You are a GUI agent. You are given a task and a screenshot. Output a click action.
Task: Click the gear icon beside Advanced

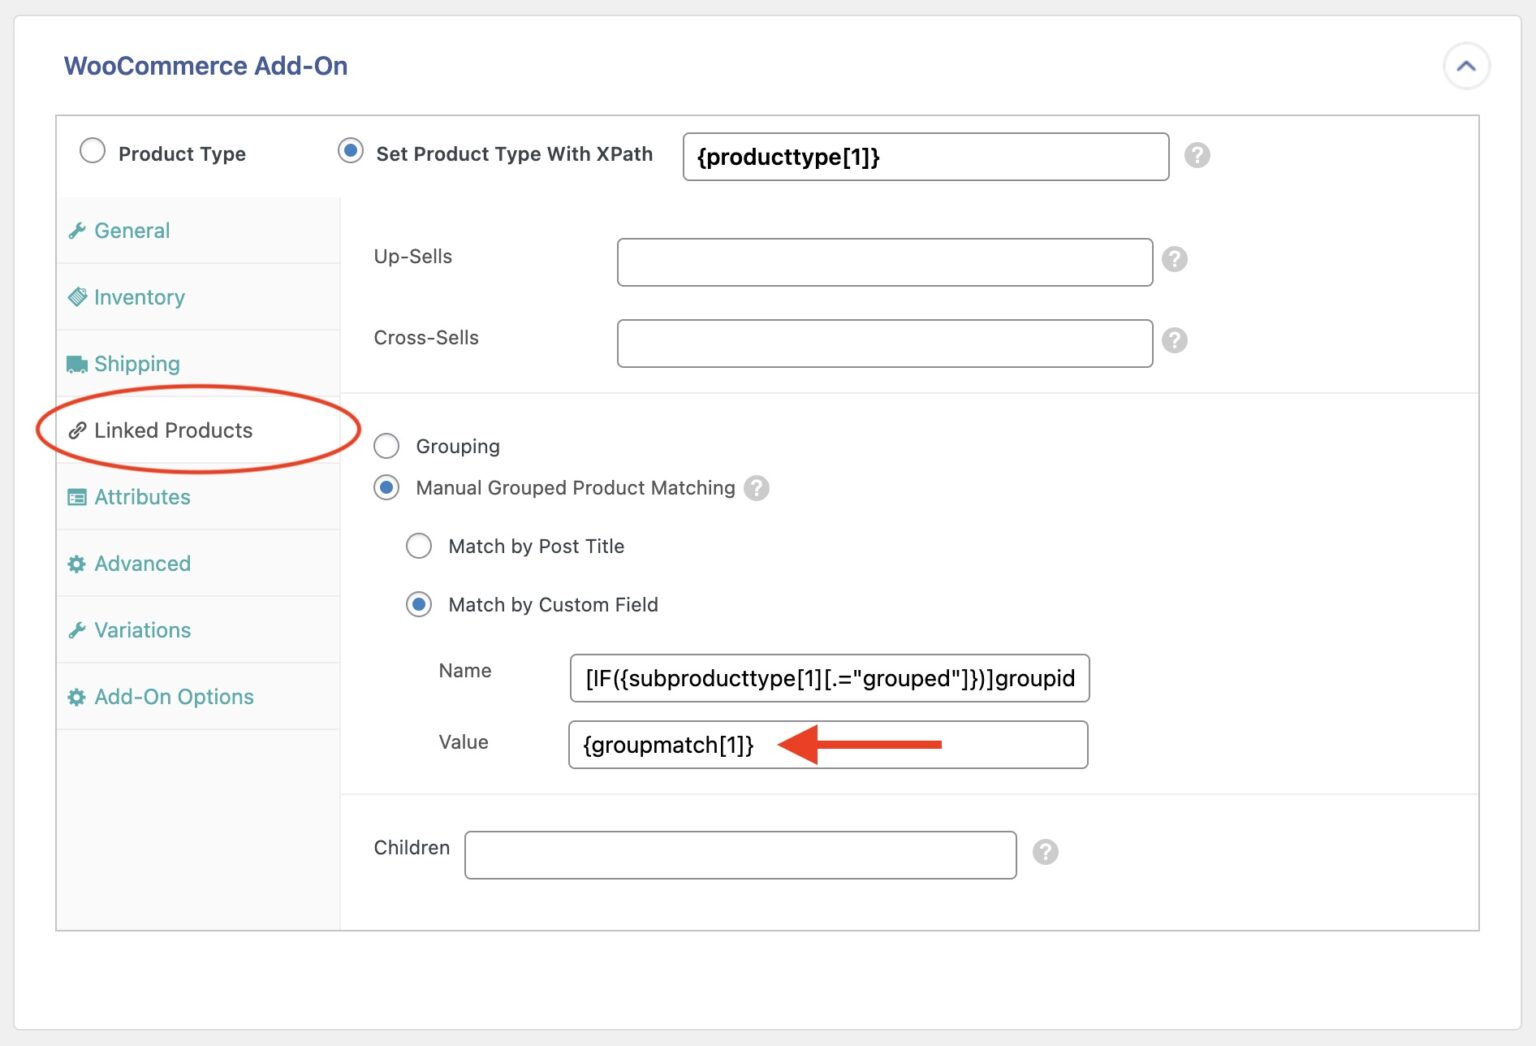point(77,563)
